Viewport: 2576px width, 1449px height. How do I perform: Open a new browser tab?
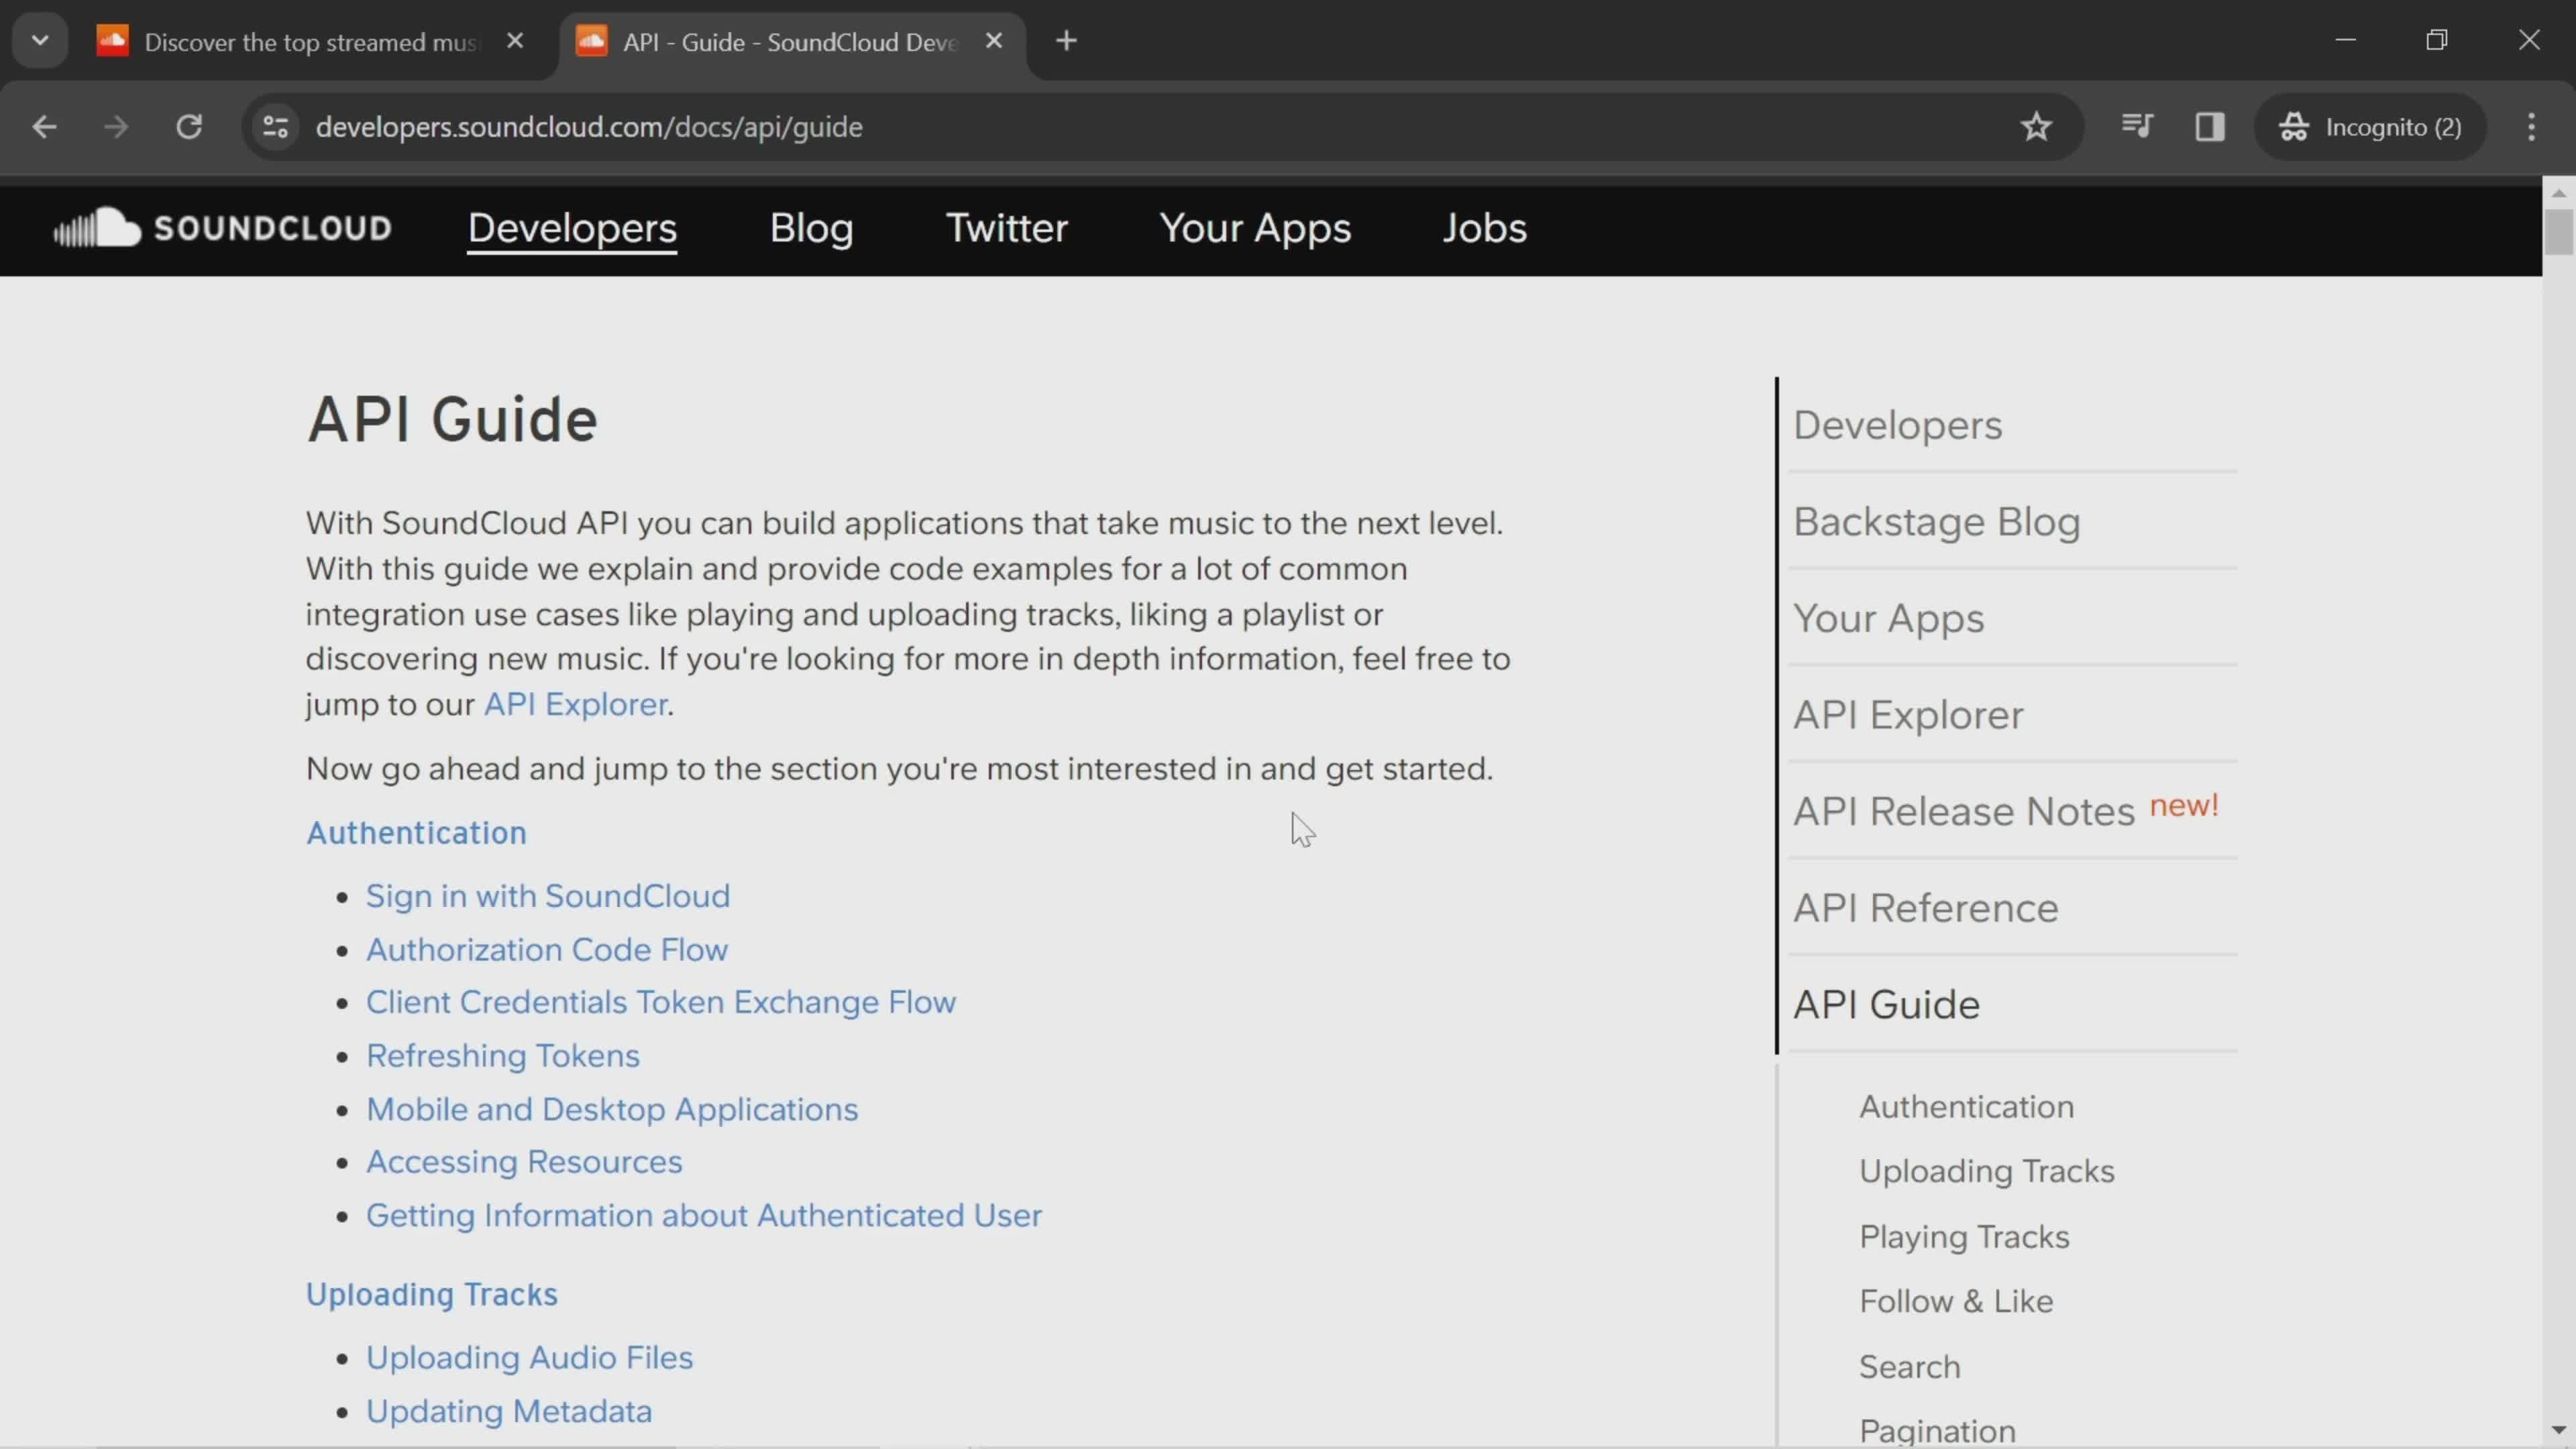tap(1066, 41)
